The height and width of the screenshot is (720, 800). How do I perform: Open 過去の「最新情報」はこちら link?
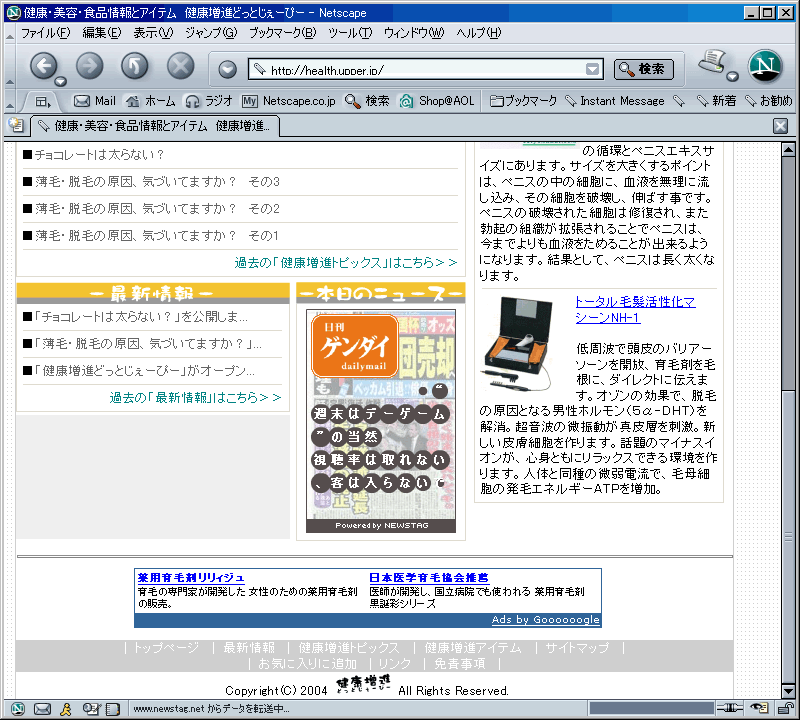[195, 397]
